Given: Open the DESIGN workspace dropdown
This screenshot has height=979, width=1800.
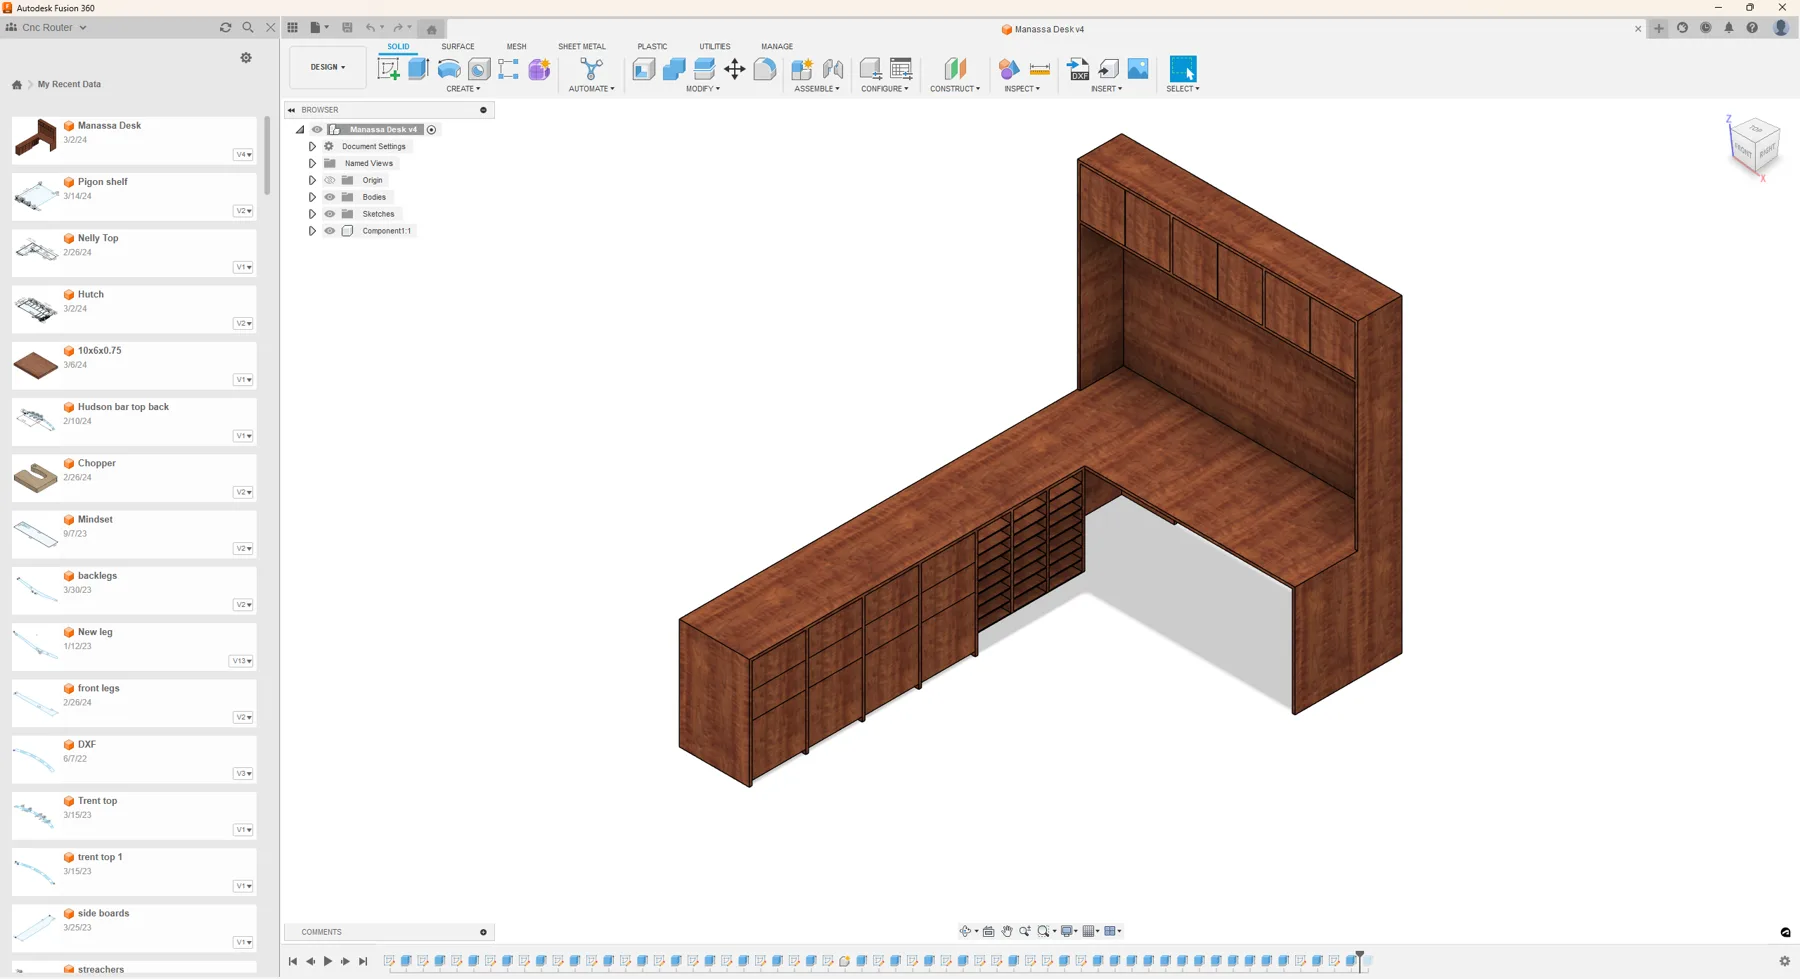Looking at the screenshot, I should tap(327, 68).
